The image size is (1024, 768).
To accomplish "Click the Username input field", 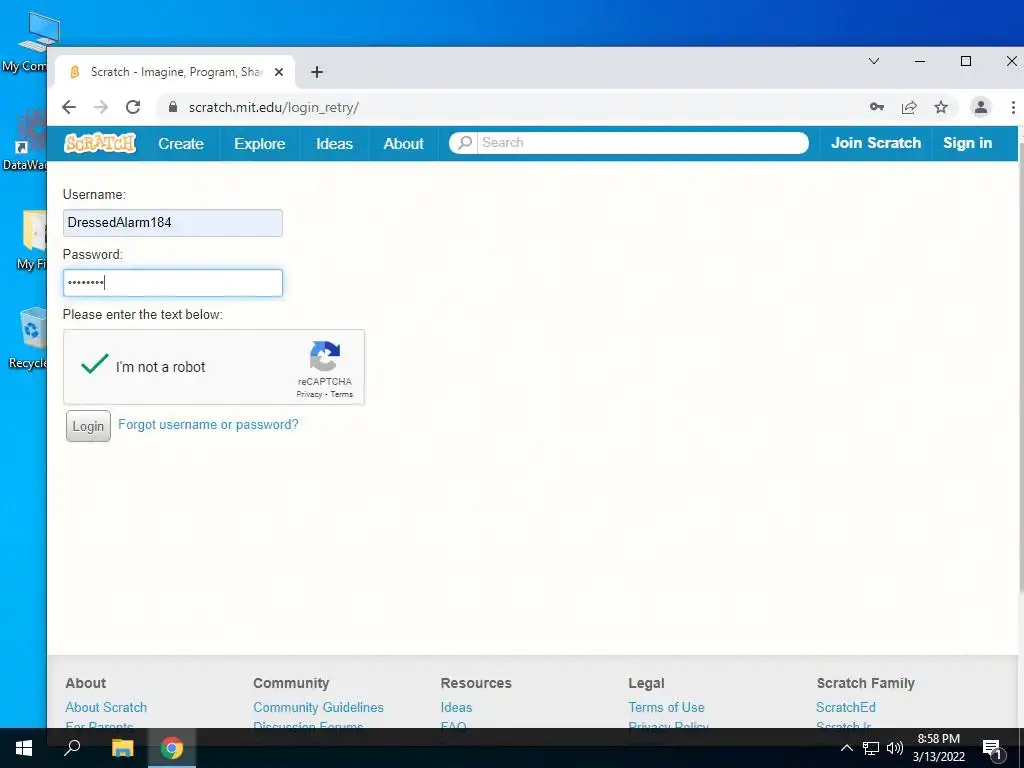I will [172, 223].
